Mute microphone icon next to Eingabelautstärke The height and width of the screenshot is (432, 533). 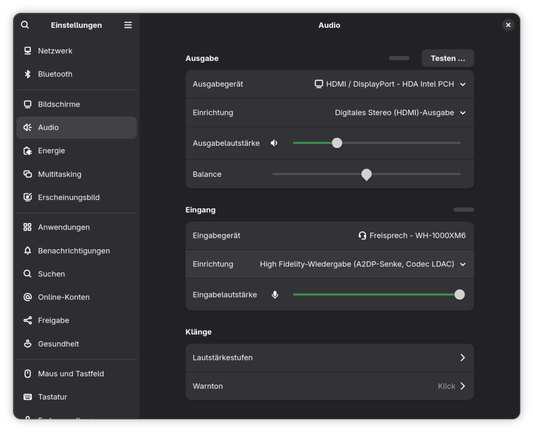click(275, 295)
